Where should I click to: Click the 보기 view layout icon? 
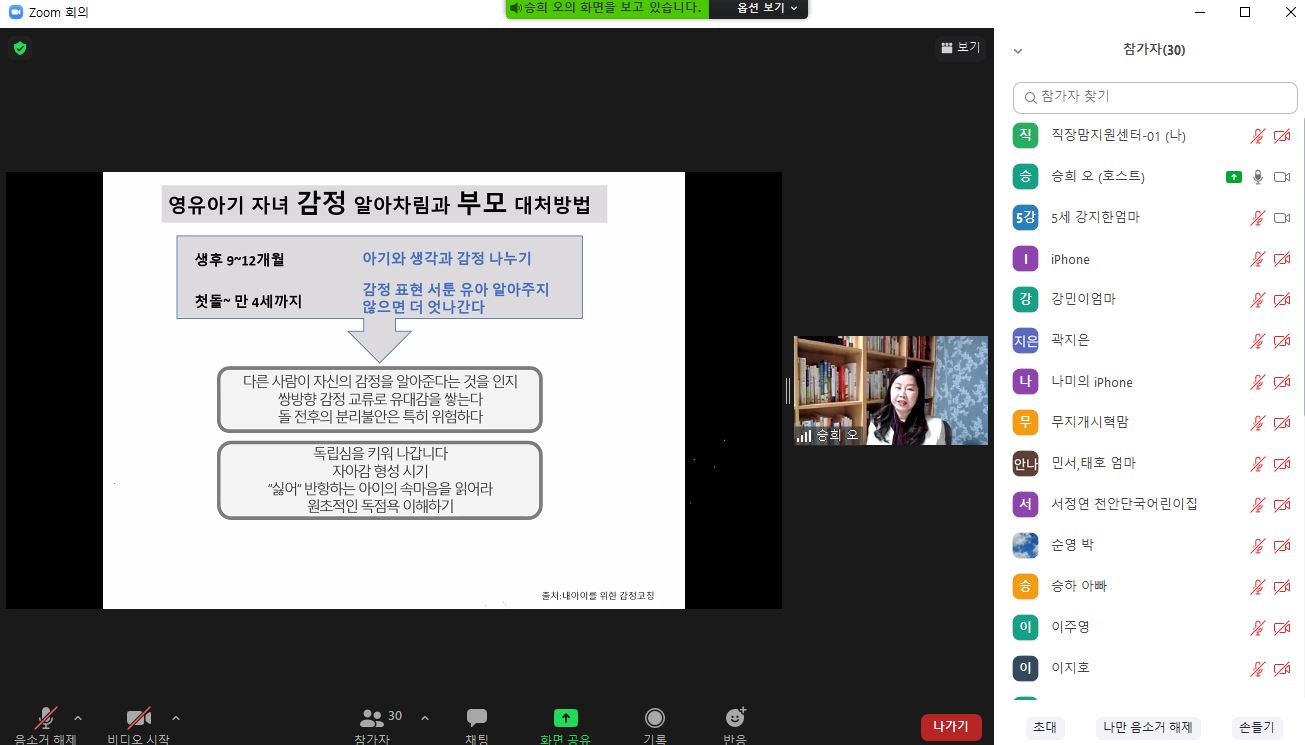coord(960,47)
